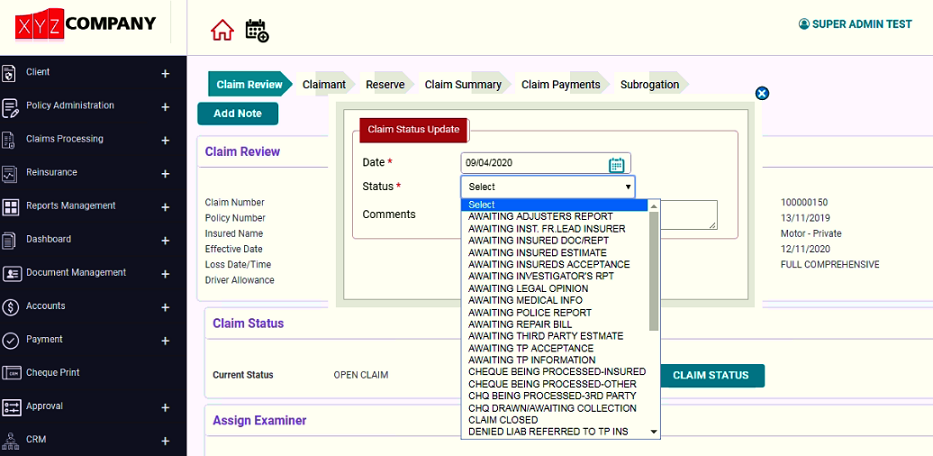Viewport: 933px width, 456px height.
Task: Click the Date input field
Action: pos(535,163)
